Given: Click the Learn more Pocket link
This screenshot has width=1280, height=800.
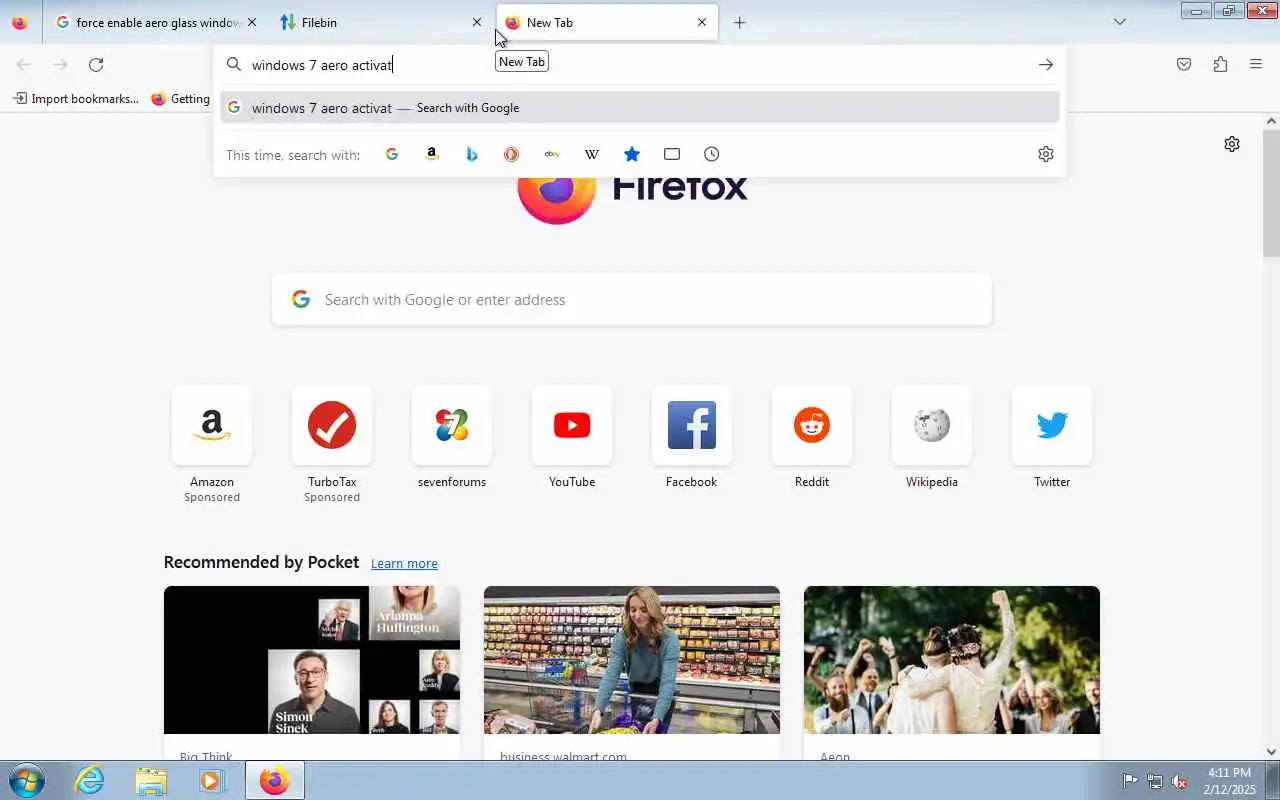Looking at the screenshot, I should (x=404, y=564).
